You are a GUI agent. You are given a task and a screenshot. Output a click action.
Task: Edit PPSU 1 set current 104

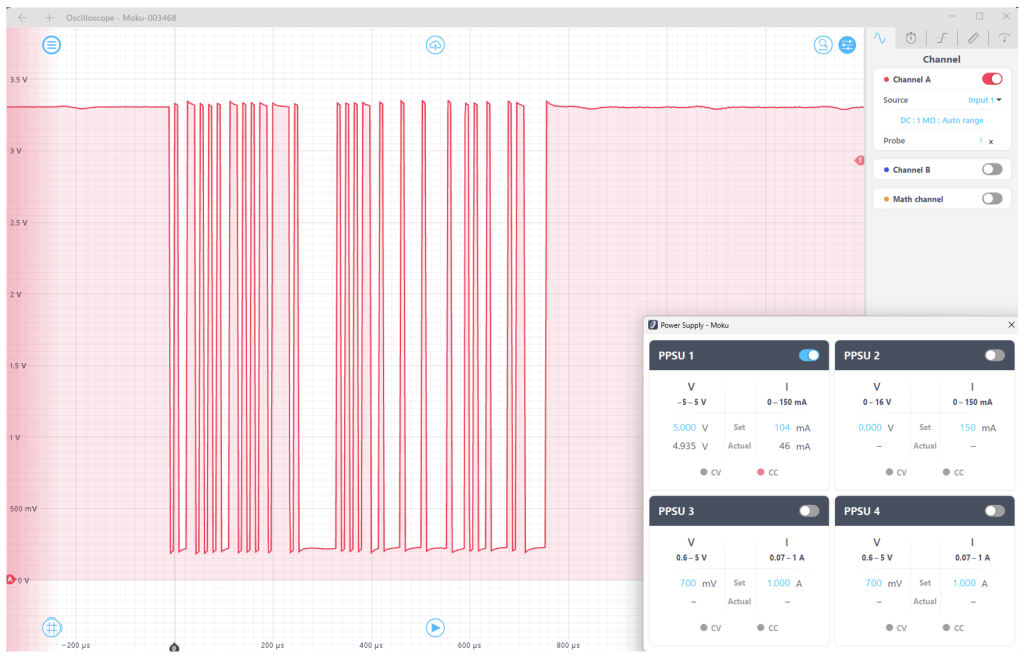tap(782, 427)
